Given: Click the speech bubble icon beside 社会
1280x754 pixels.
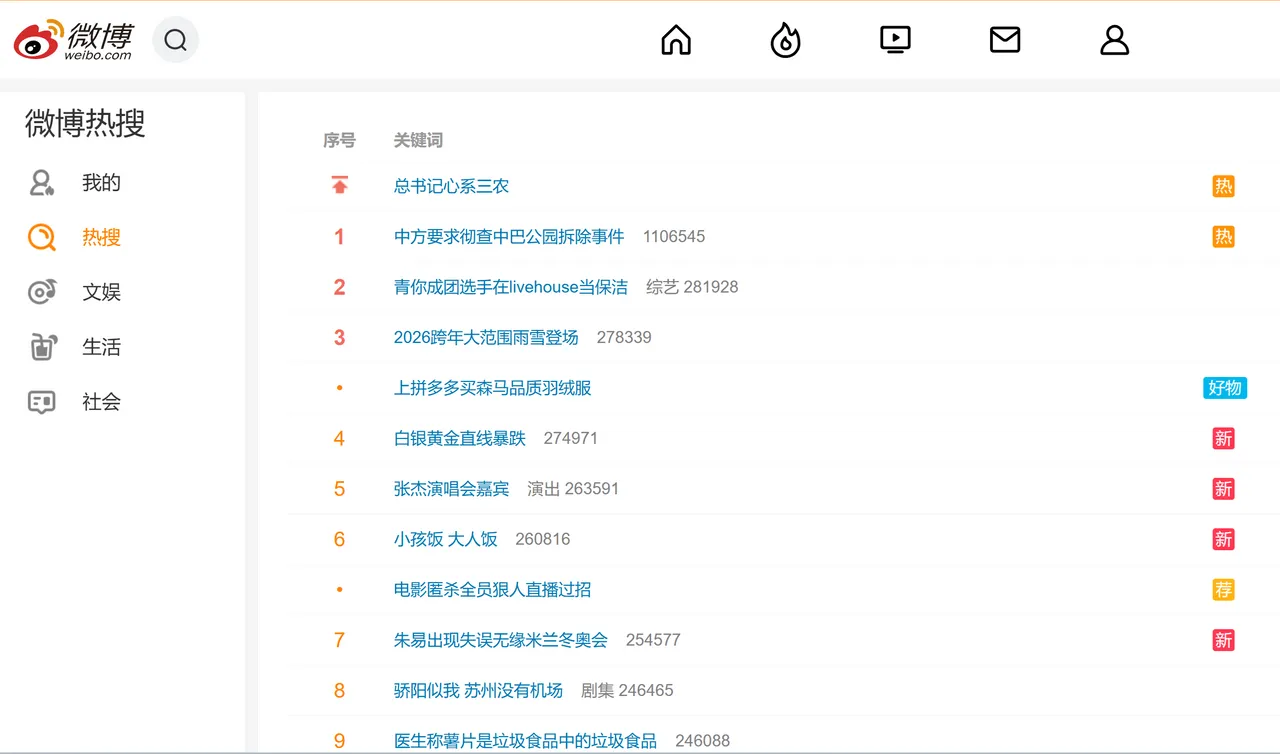Looking at the screenshot, I should pyautogui.click(x=41, y=401).
